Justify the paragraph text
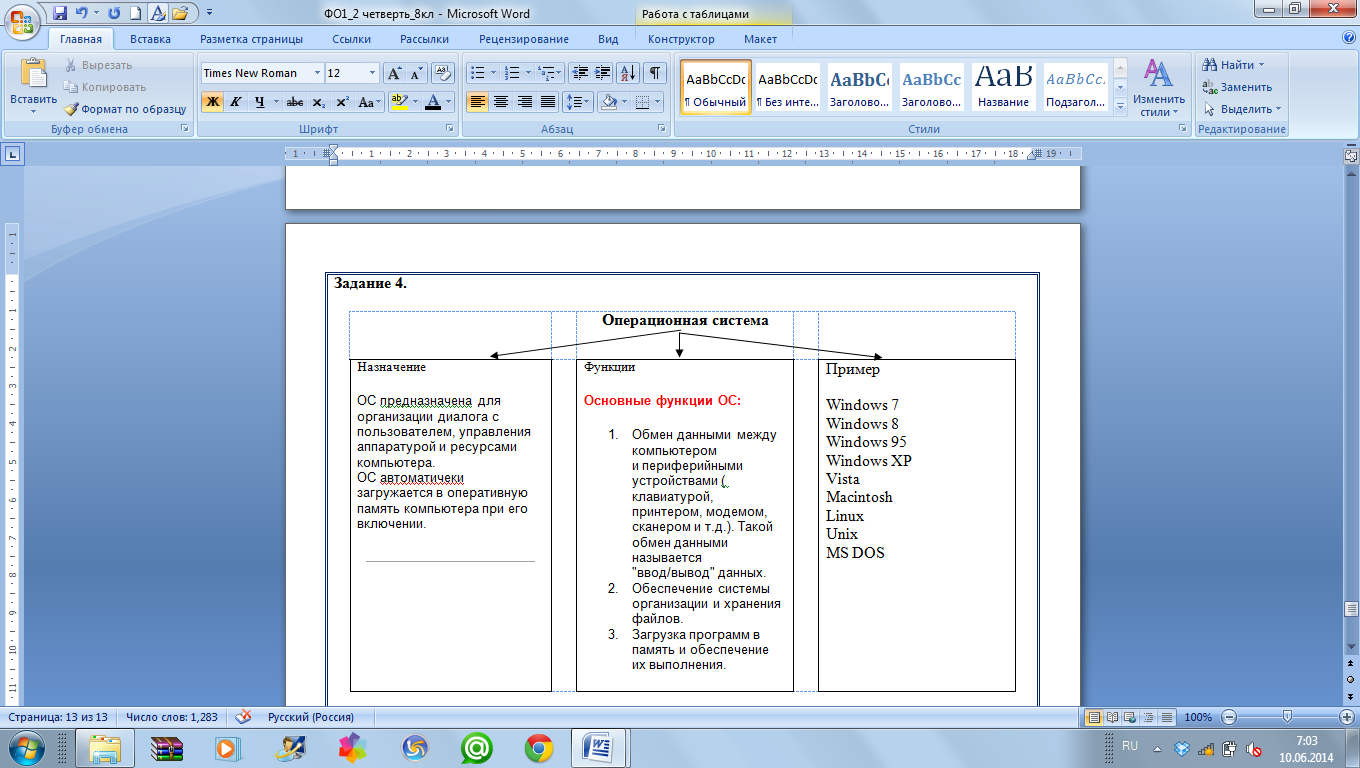This screenshot has width=1360, height=768. pyautogui.click(x=548, y=102)
